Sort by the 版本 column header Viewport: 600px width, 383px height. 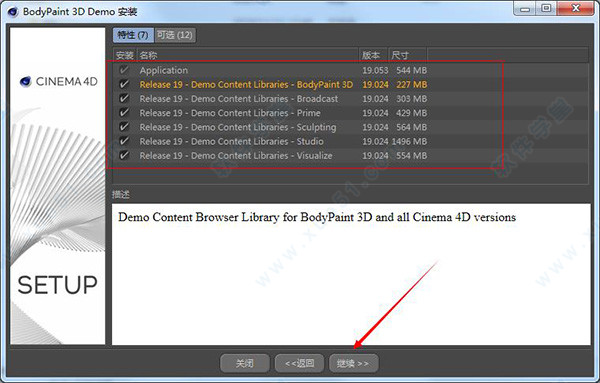373,55
